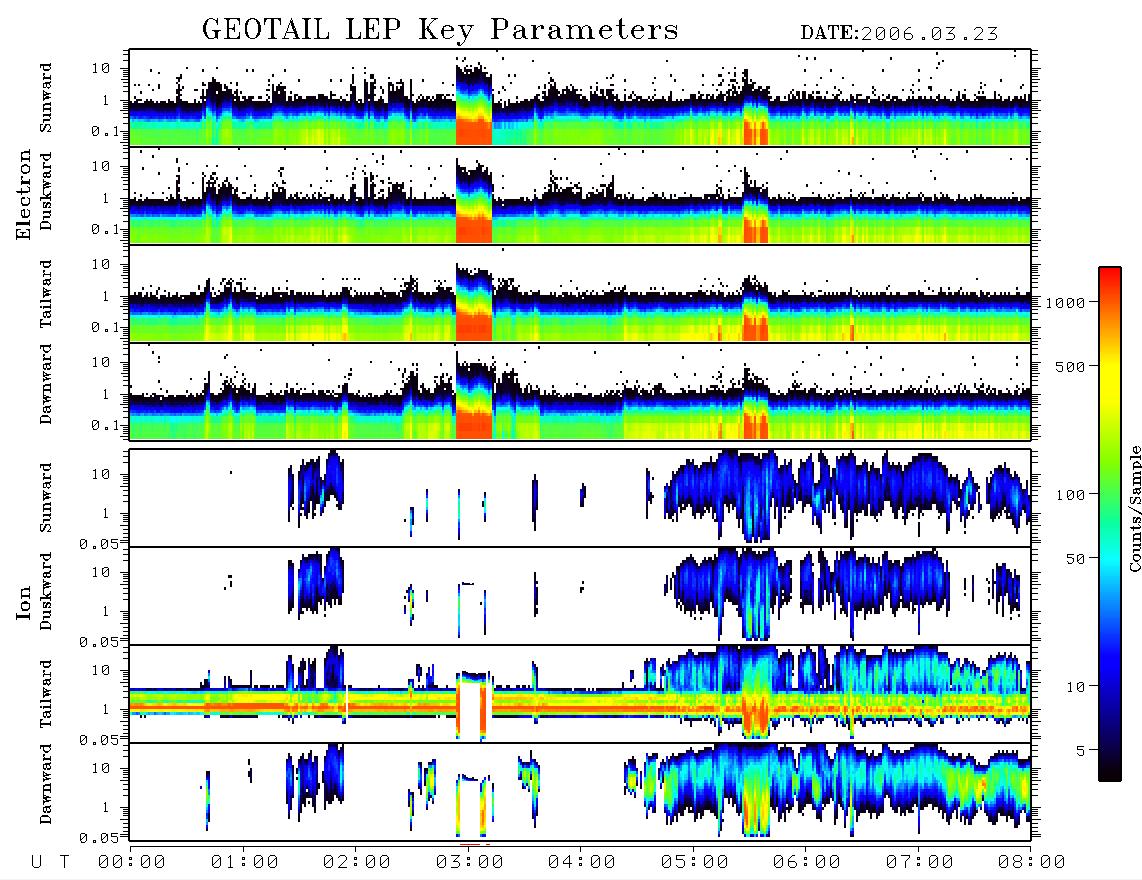Click the 10 tick on color bar
The height and width of the screenshot is (880, 1142).
tap(1075, 687)
